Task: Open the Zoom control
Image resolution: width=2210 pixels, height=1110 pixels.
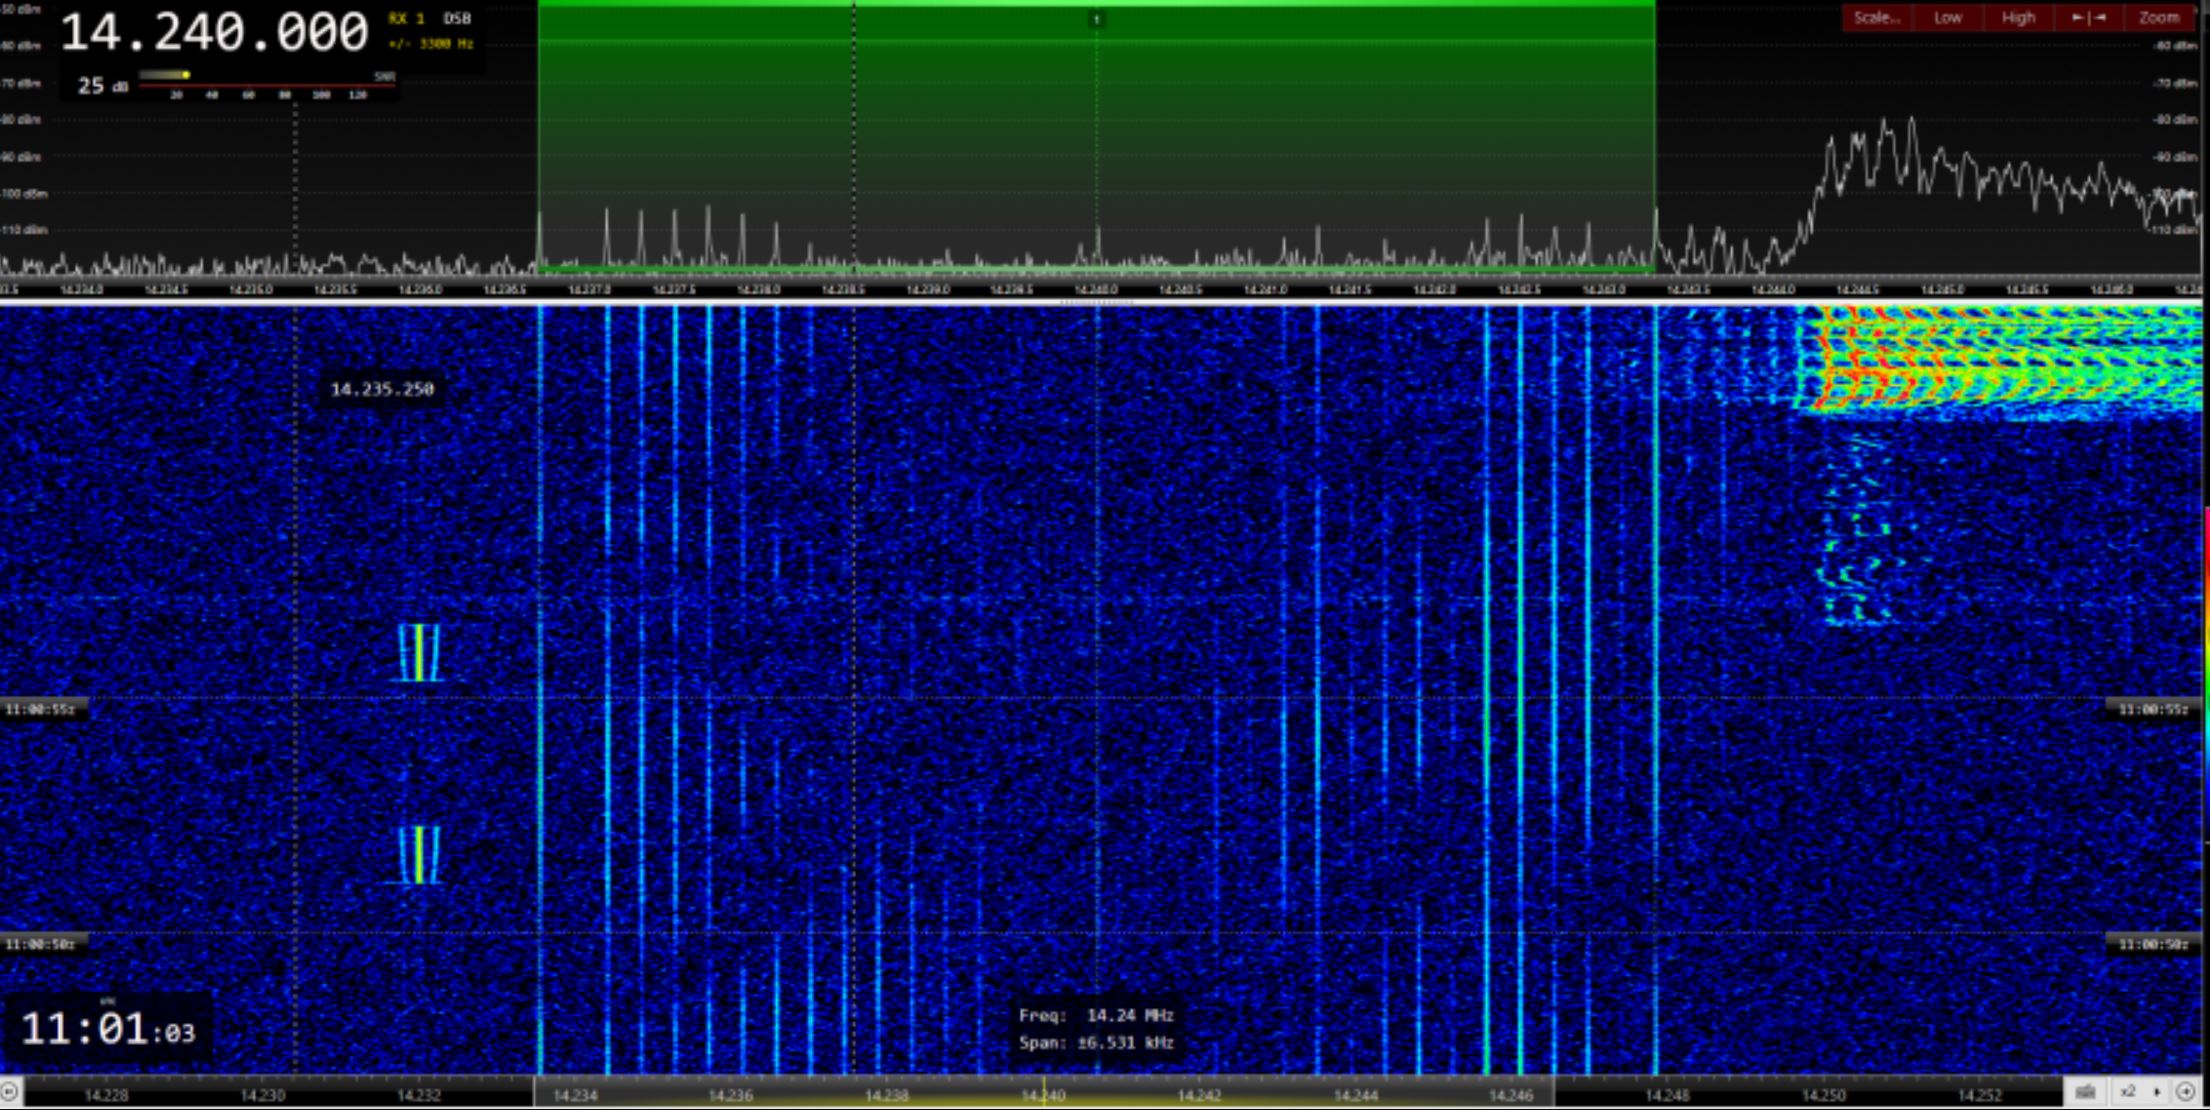Action: pos(2158,18)
